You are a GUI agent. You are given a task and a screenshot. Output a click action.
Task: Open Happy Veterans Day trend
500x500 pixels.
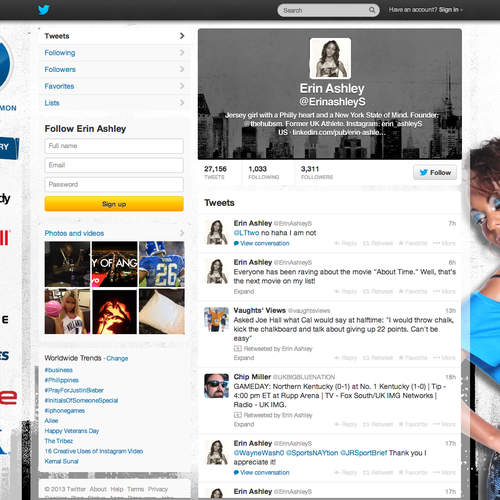click(x=72, y=431)
